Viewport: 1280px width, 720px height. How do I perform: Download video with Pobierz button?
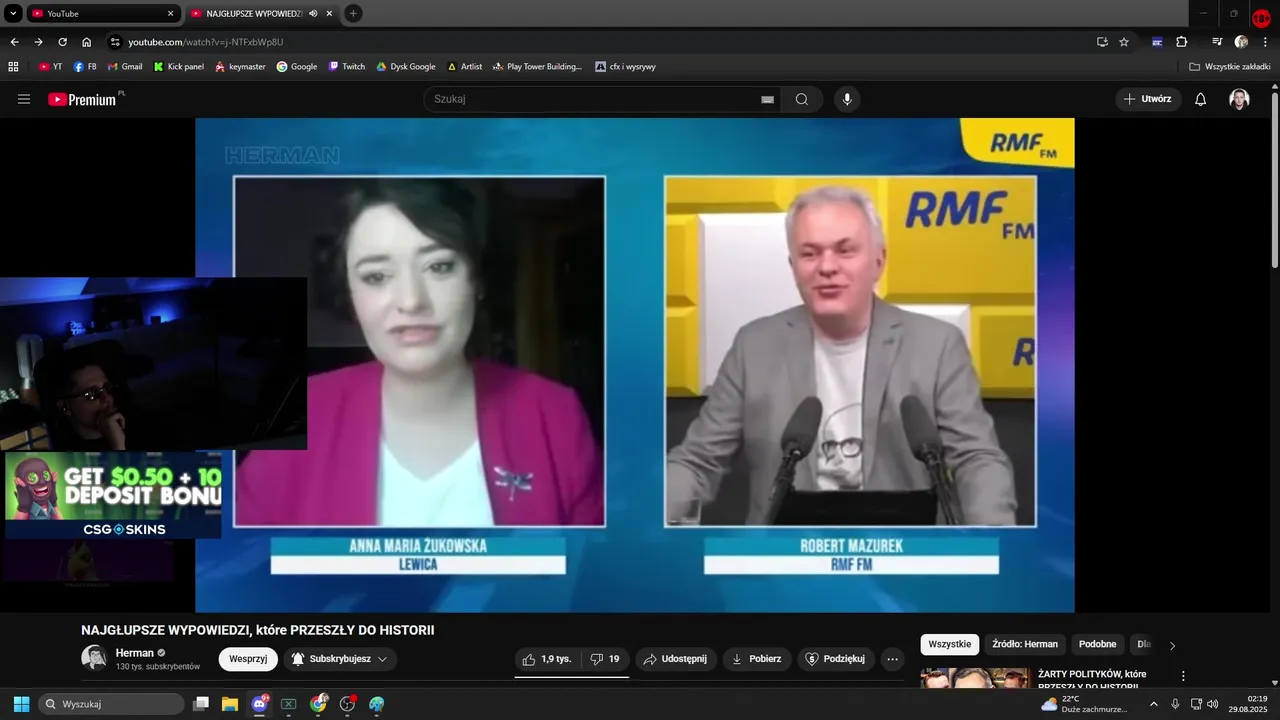pos(757,659)
